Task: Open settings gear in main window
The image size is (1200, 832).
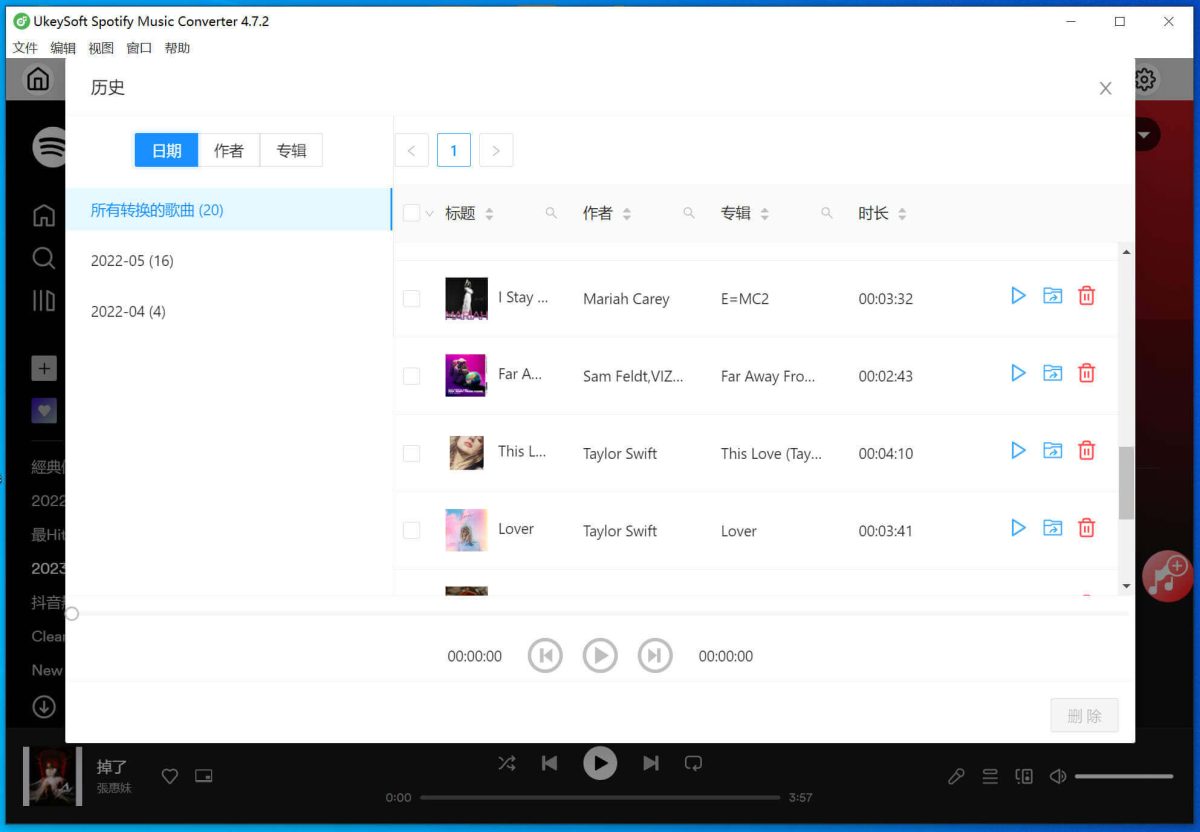Action: [x=1146, y=79]
